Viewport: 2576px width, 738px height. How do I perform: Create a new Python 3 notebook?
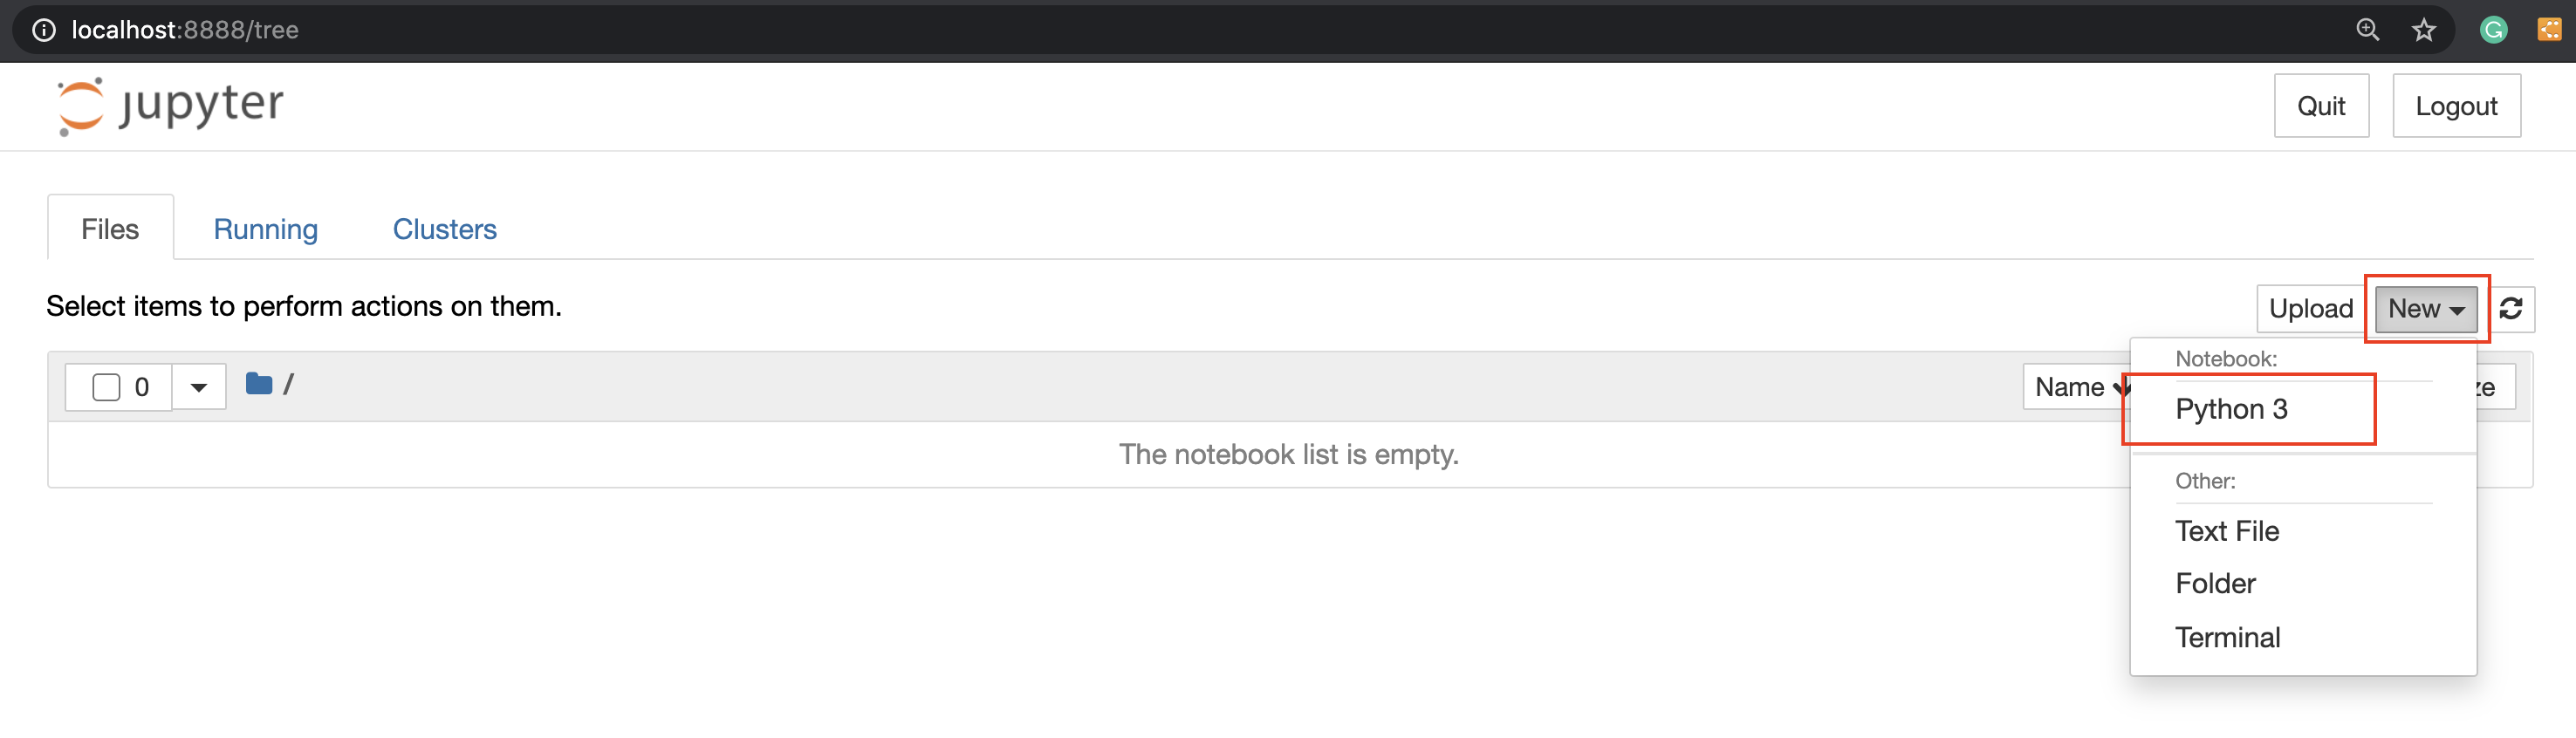pos(2232,409)
